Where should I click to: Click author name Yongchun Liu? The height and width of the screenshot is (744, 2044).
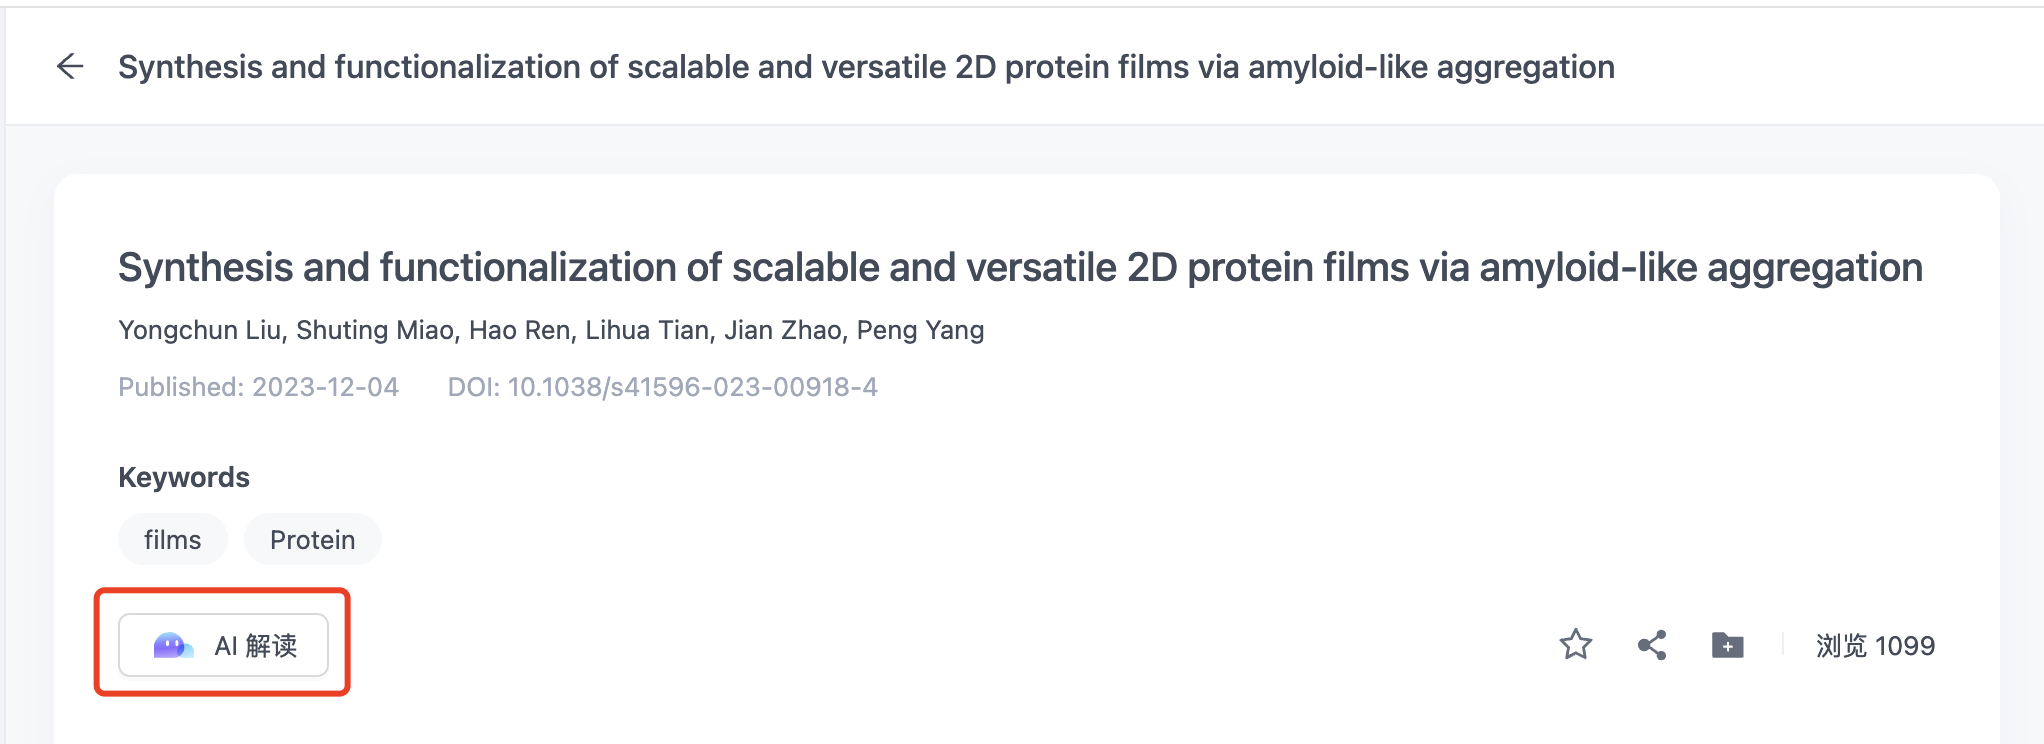(x=199, y=330)
